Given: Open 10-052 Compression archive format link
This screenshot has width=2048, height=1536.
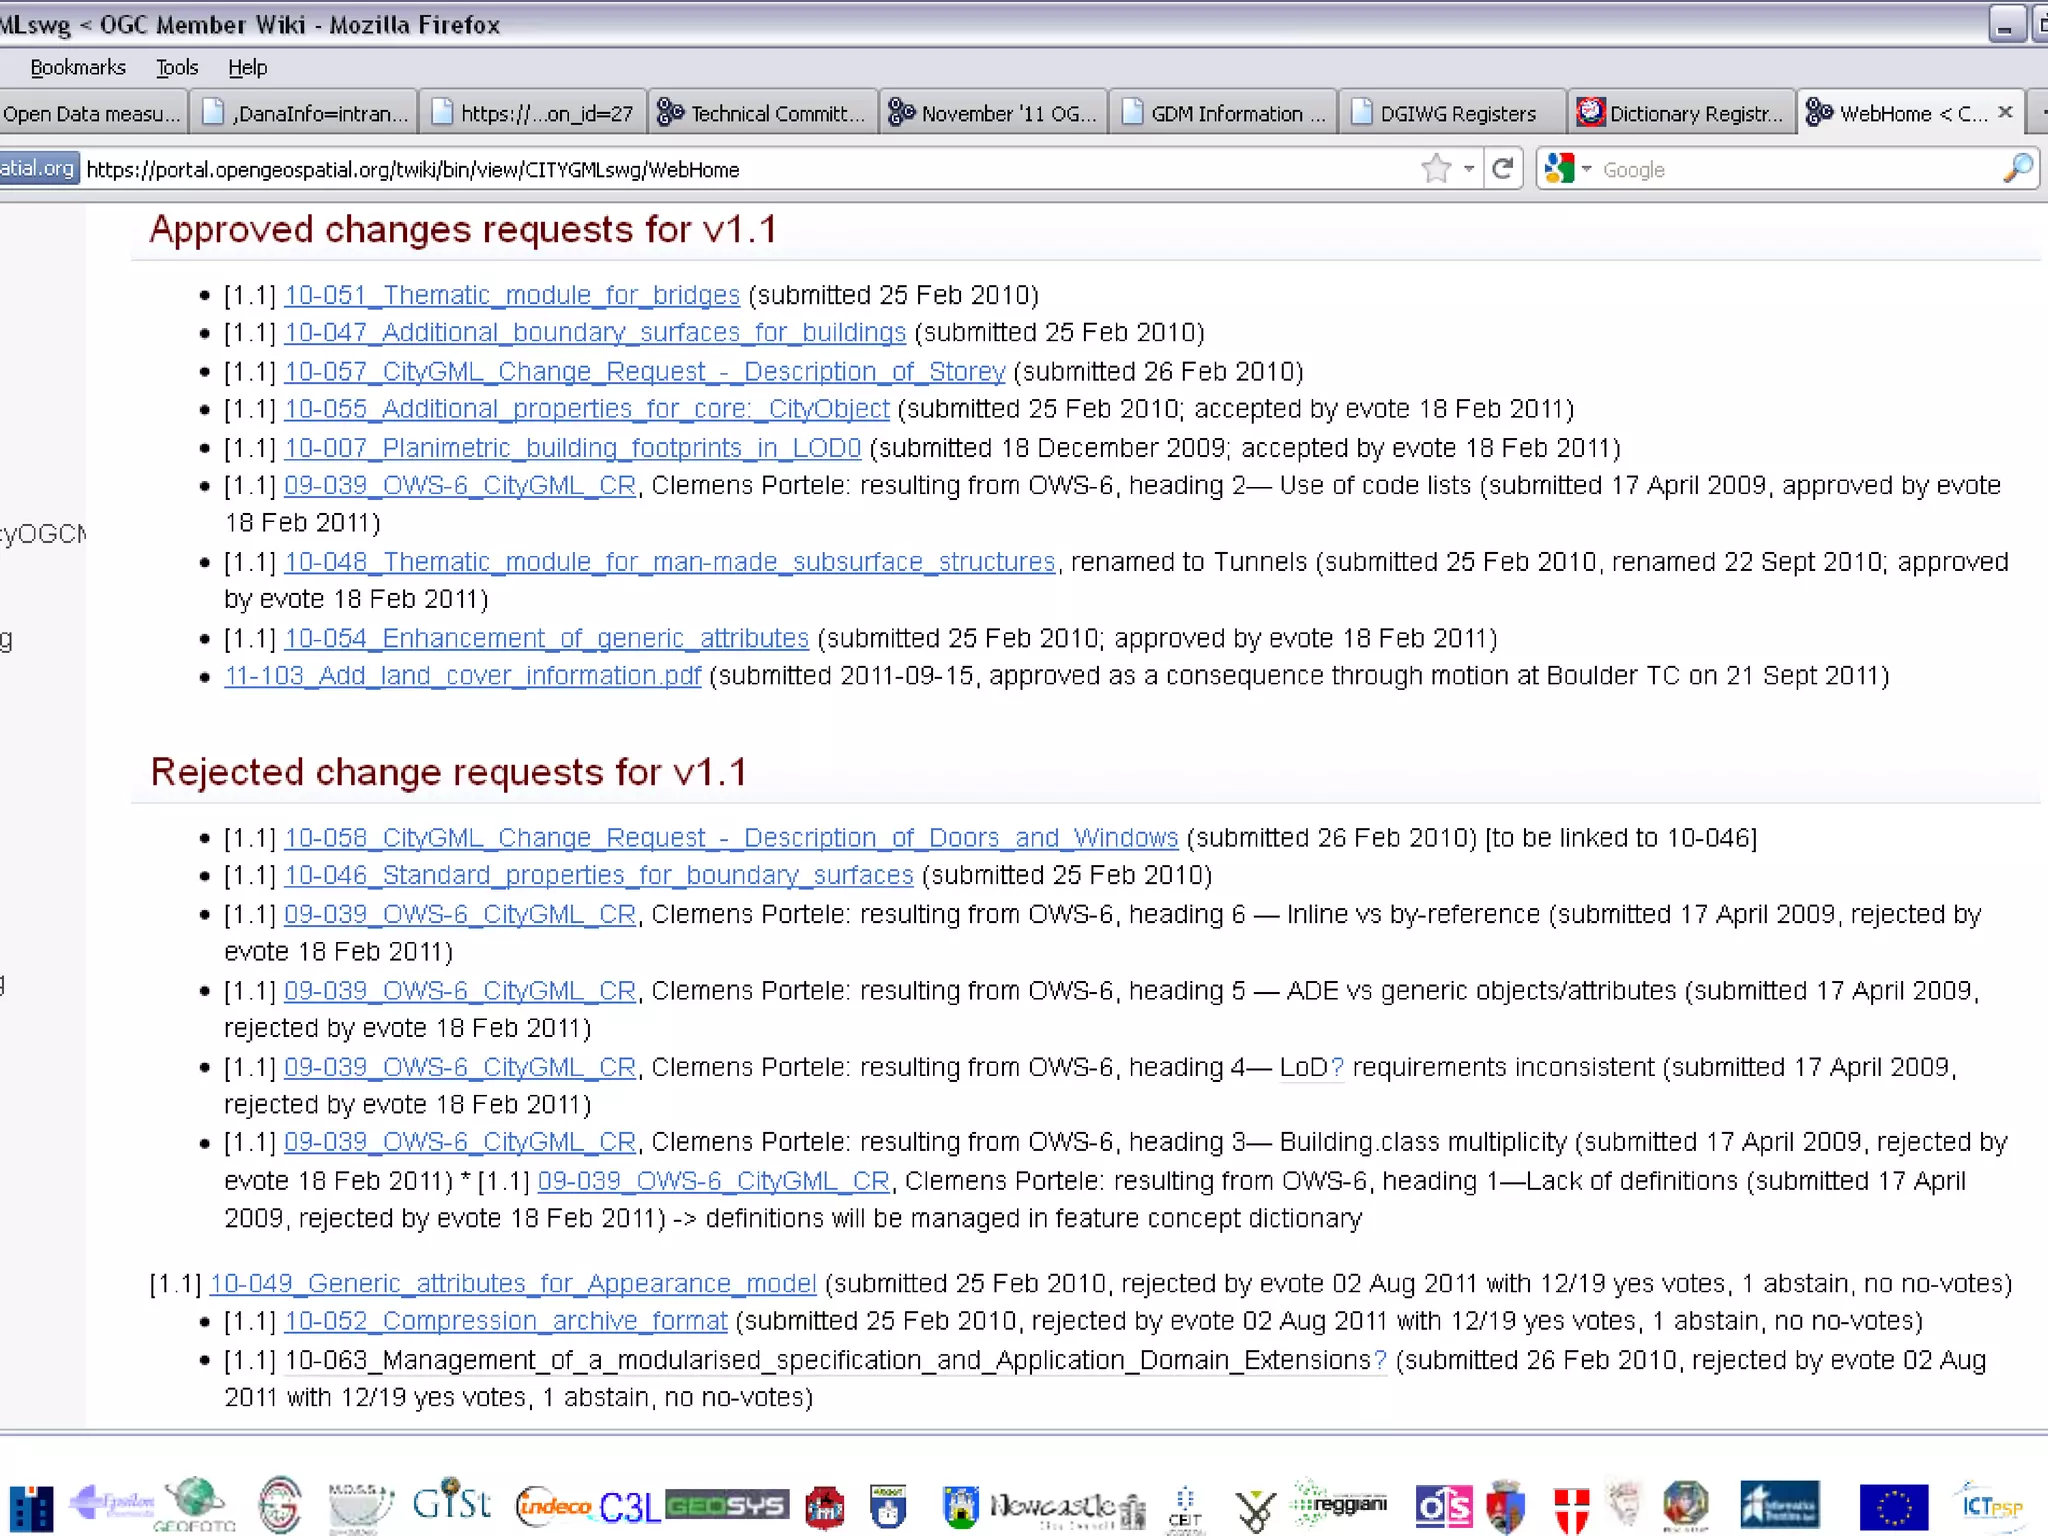Looking at the screenshot, I should 505,1321.
